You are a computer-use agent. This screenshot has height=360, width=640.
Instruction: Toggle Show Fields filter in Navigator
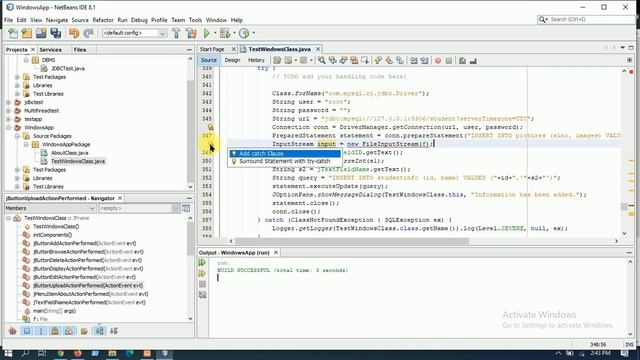point(27,331)
